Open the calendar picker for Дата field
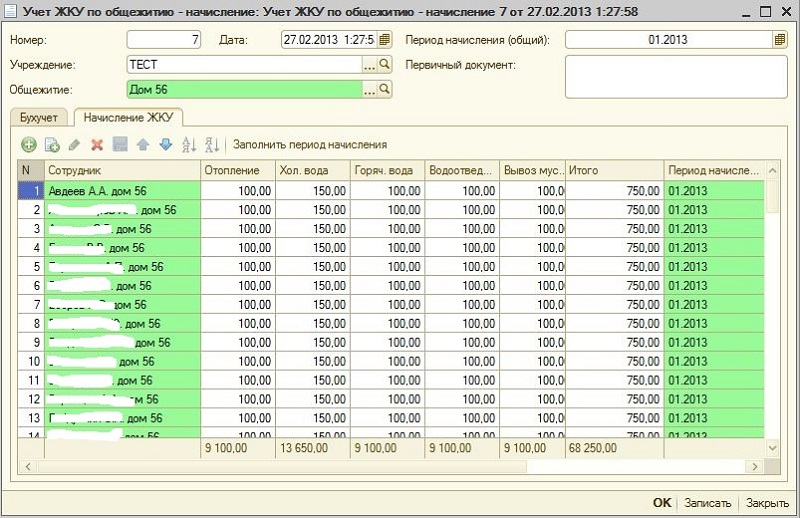The height and width of the screenshot is (518, 800). pyautogui.click(x=384, y=40)
